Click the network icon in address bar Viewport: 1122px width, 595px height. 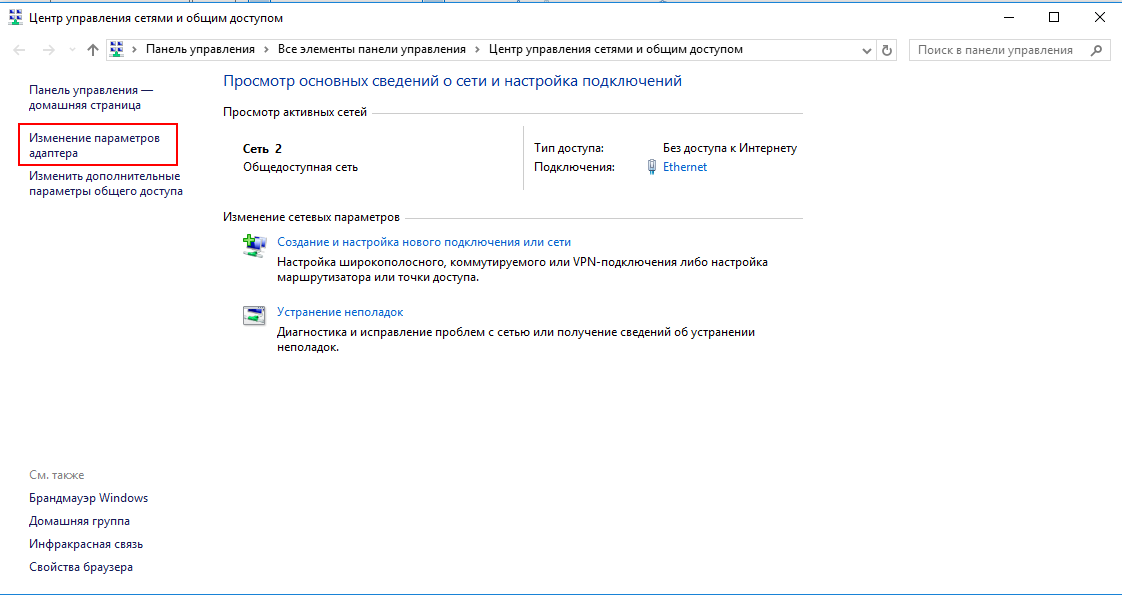pyautogui.click(x=117, y=49)
